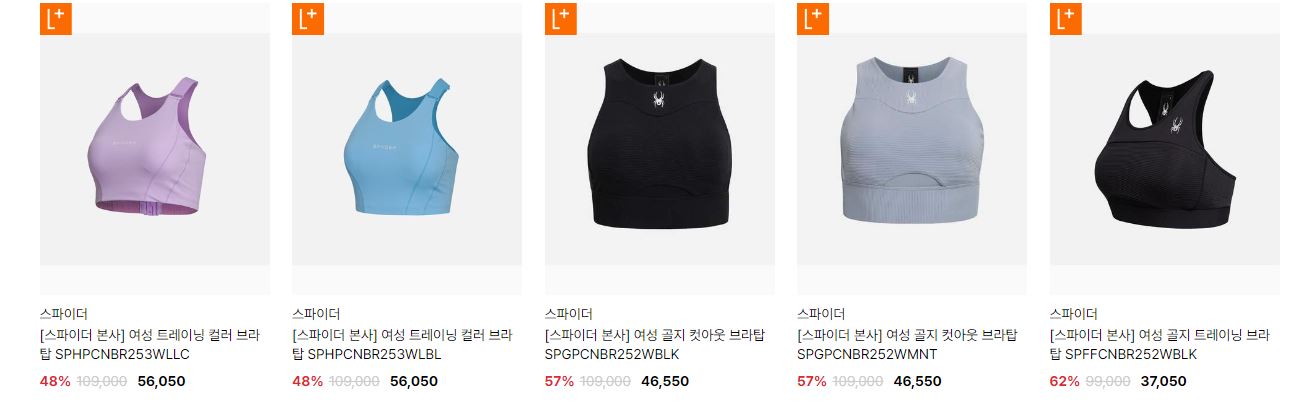Viewport: 1294px width, 404px height.
Task: Open the blue training bra top image
Action: 407,149
